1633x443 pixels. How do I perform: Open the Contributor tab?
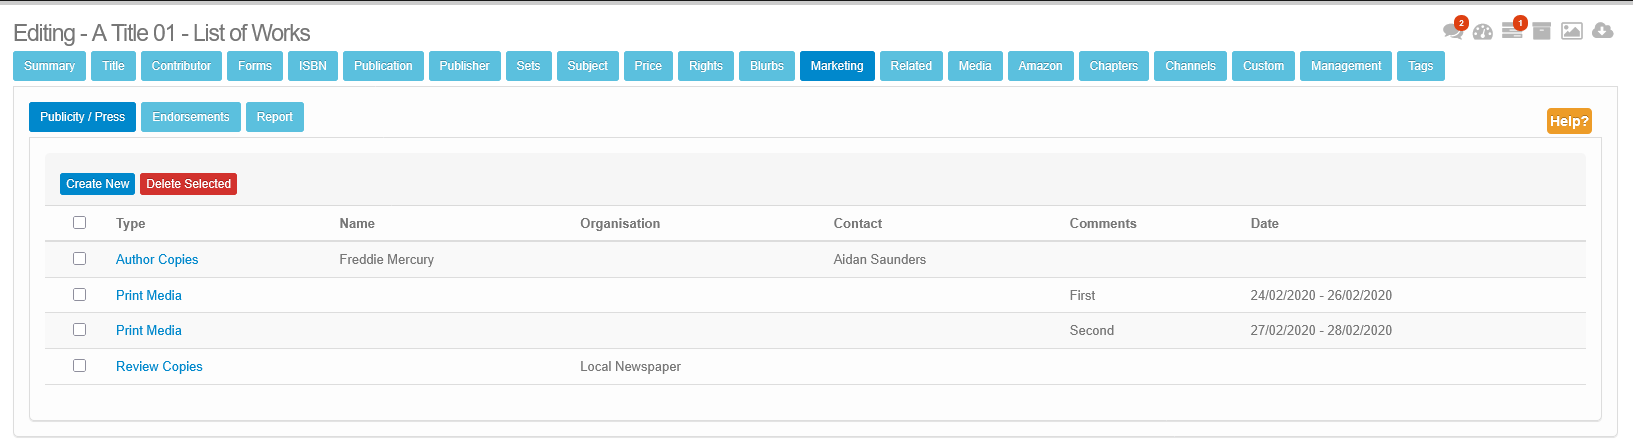181,66
